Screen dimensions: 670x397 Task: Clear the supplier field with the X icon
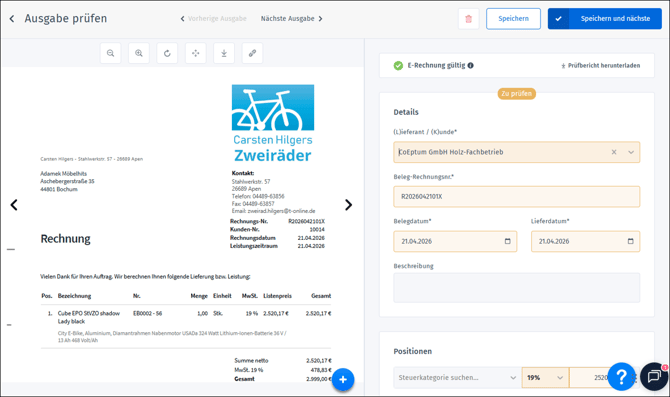coord(614,152)
